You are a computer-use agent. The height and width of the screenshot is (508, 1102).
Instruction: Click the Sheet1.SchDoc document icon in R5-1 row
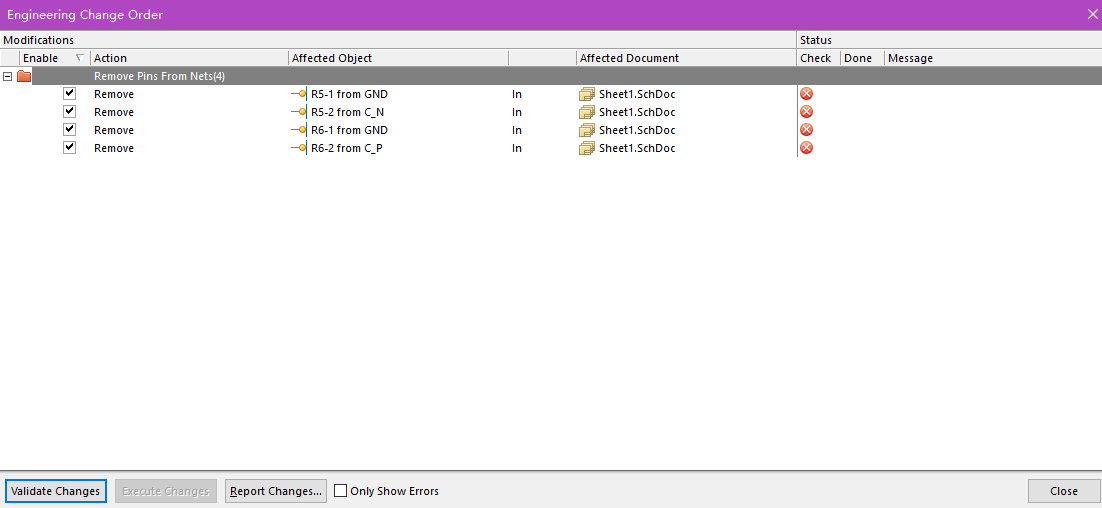pos(587,93)
